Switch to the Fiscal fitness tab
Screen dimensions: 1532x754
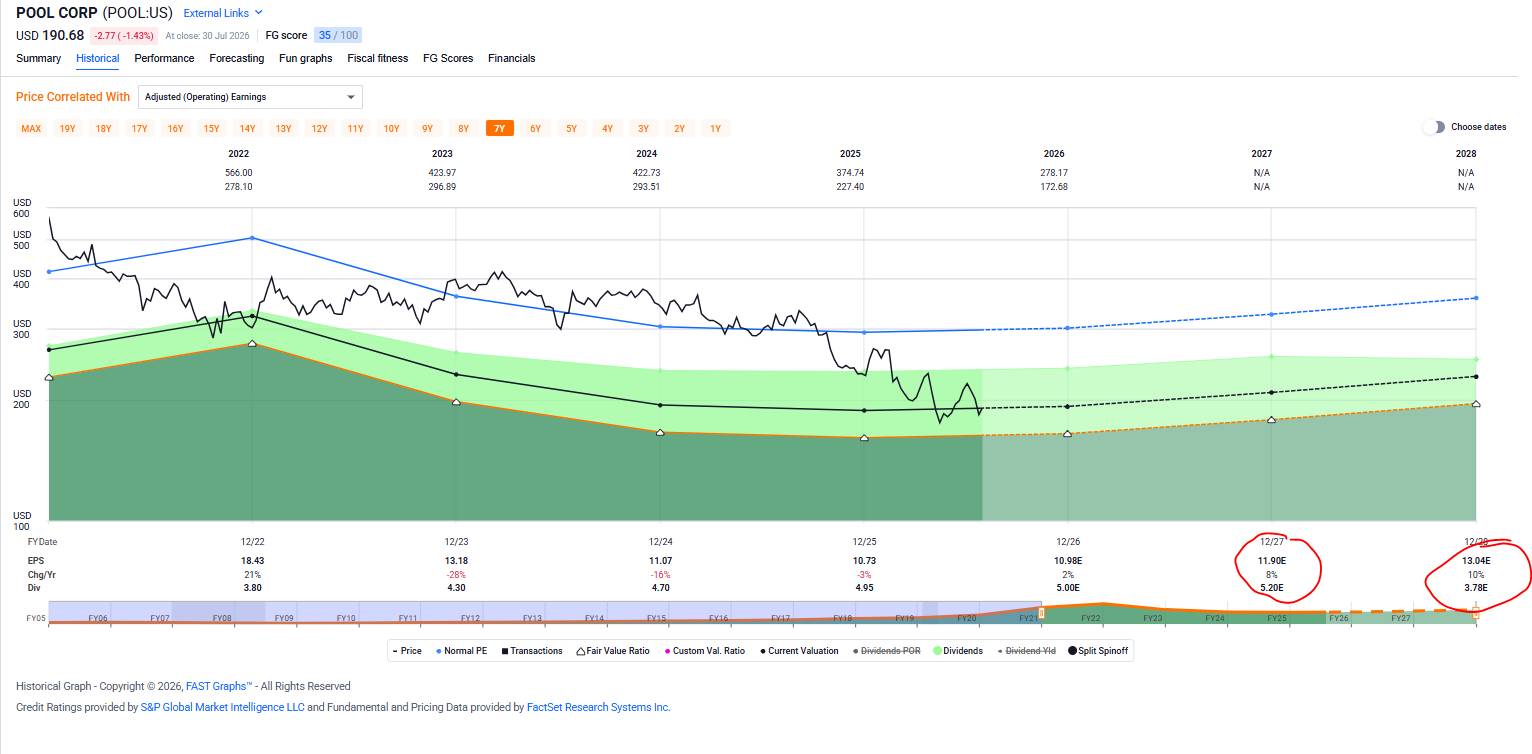(x=378, y=58)
